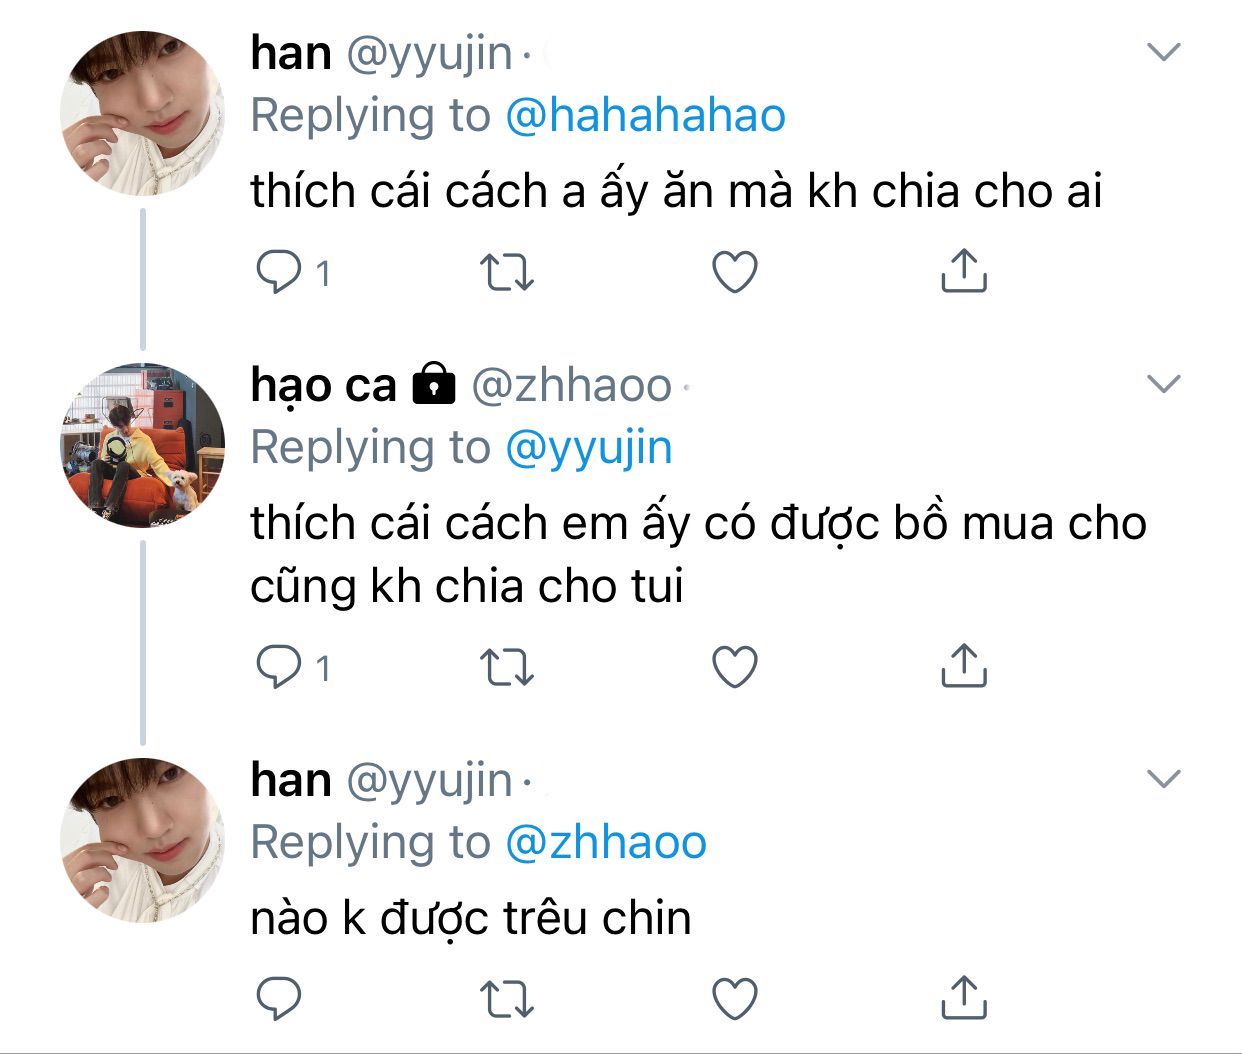This screenshot has width=1242, height=1054.
Task: Open the @hahahahao mention link
Action: click(x=646, y=116)
